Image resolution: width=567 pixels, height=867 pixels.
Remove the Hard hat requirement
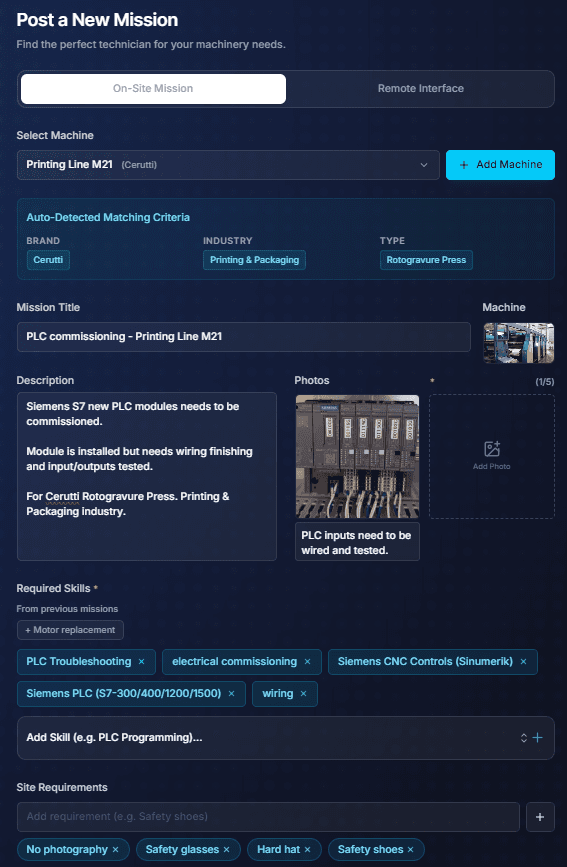(308, 849)
